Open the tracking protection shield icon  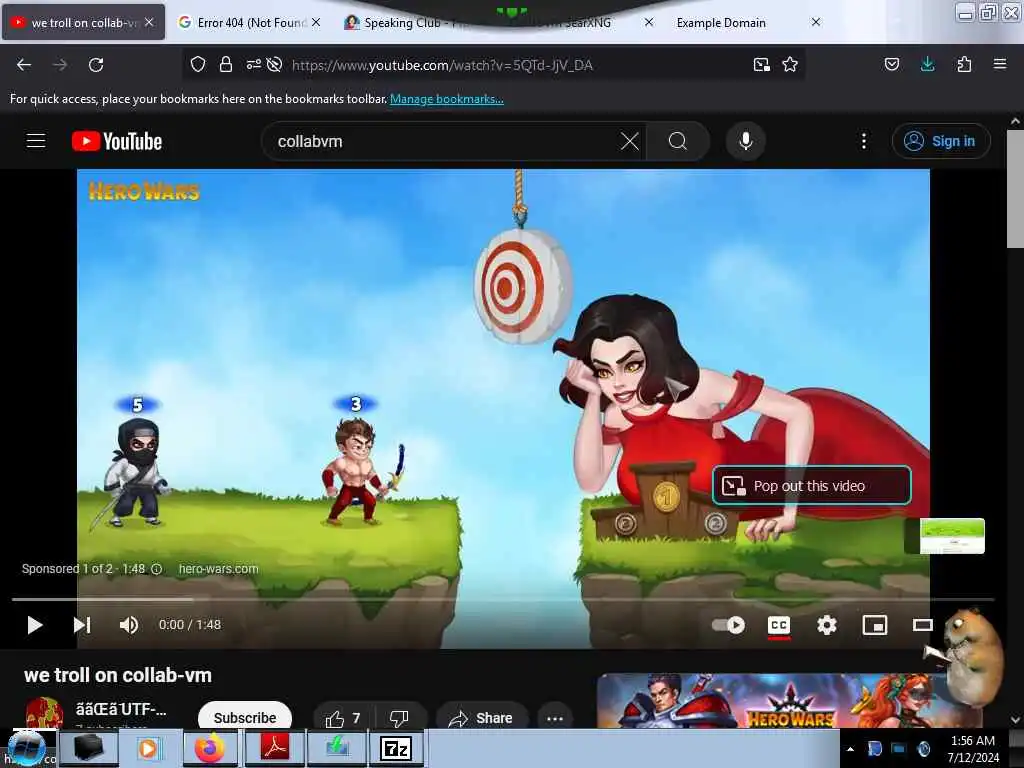198,64
